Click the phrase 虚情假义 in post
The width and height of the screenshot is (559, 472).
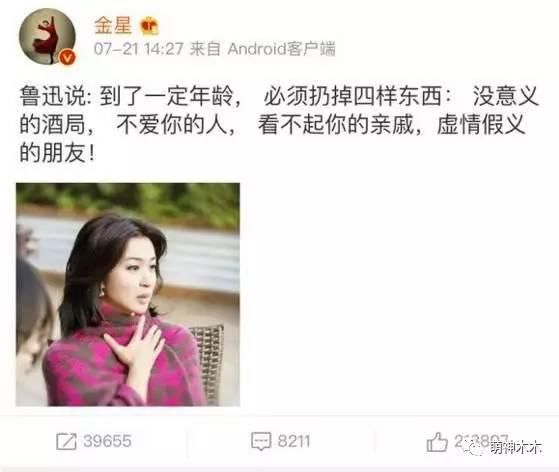click(481, 125)
